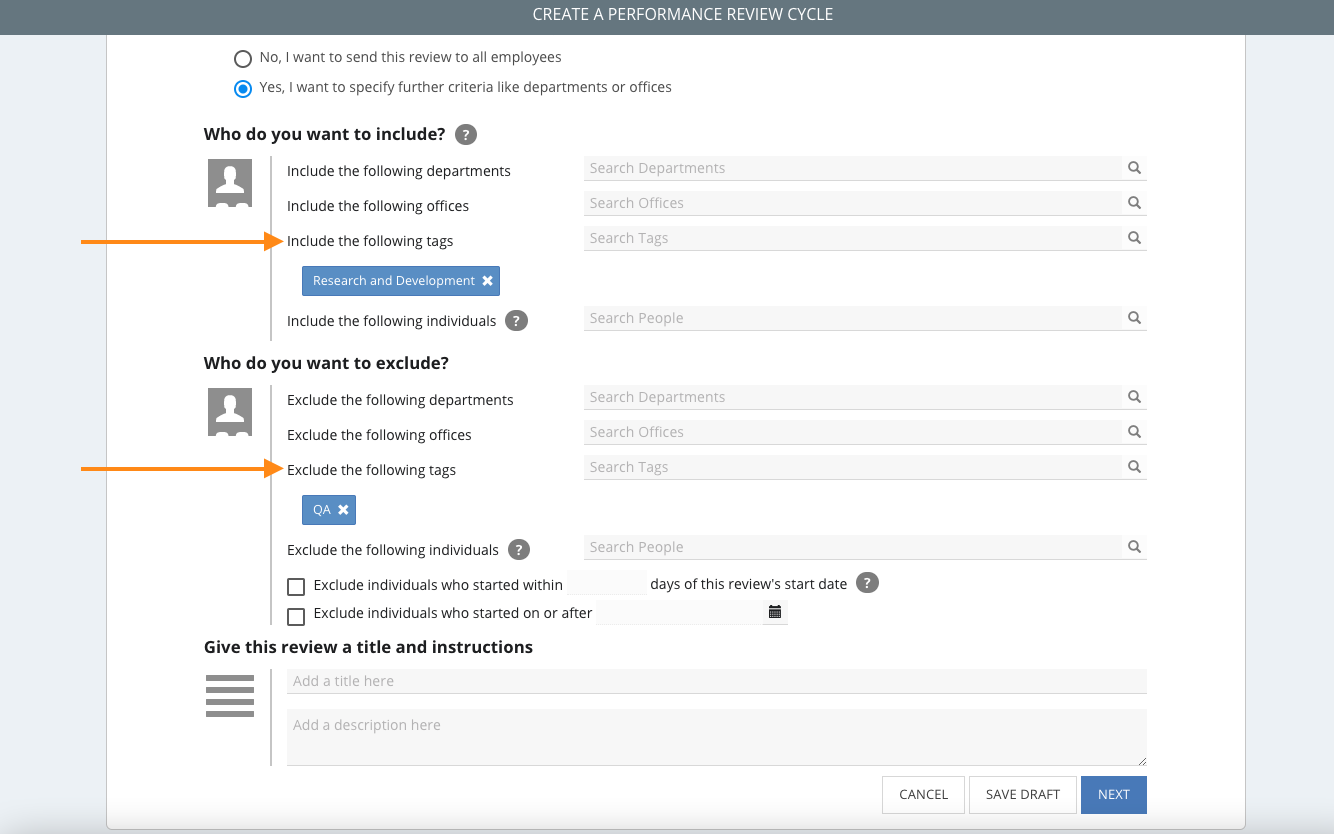Click help icon next to Include the following individuals
The height and width of the screenshot is (834, 1334).
pyautogui.click(x=516, y=321)
